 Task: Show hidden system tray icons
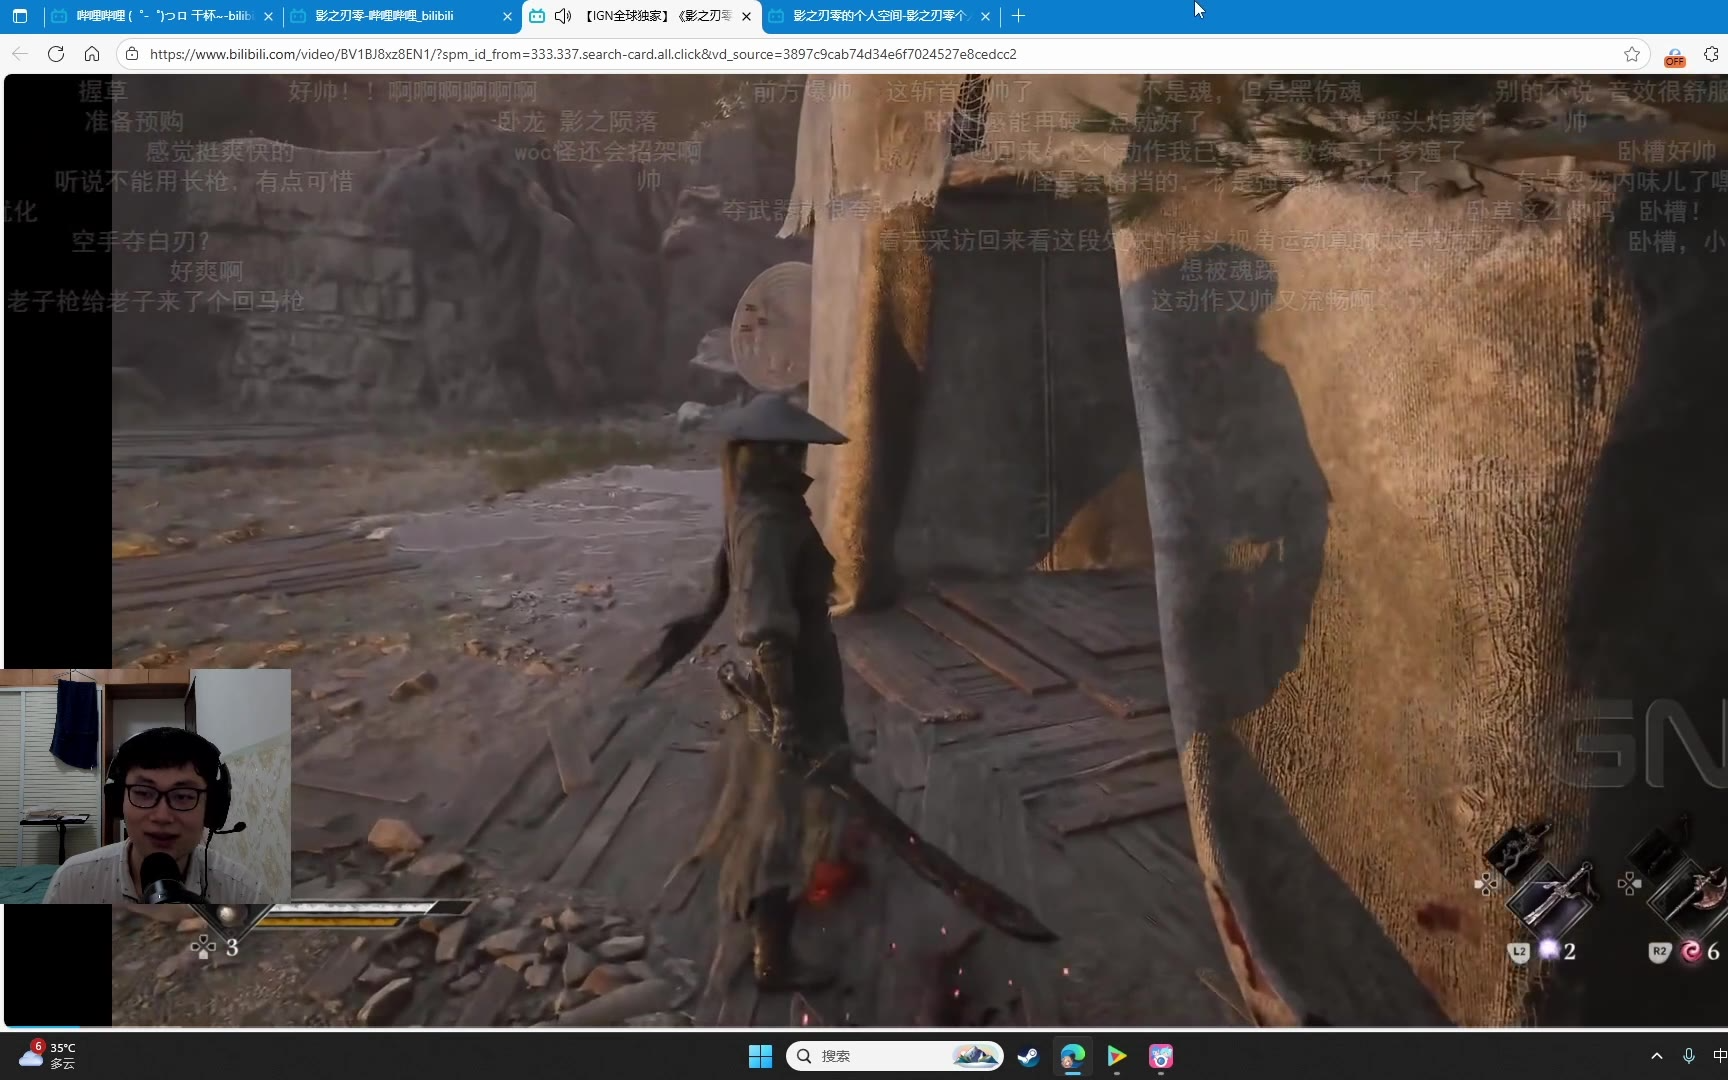click(x=1657, y=1056)
